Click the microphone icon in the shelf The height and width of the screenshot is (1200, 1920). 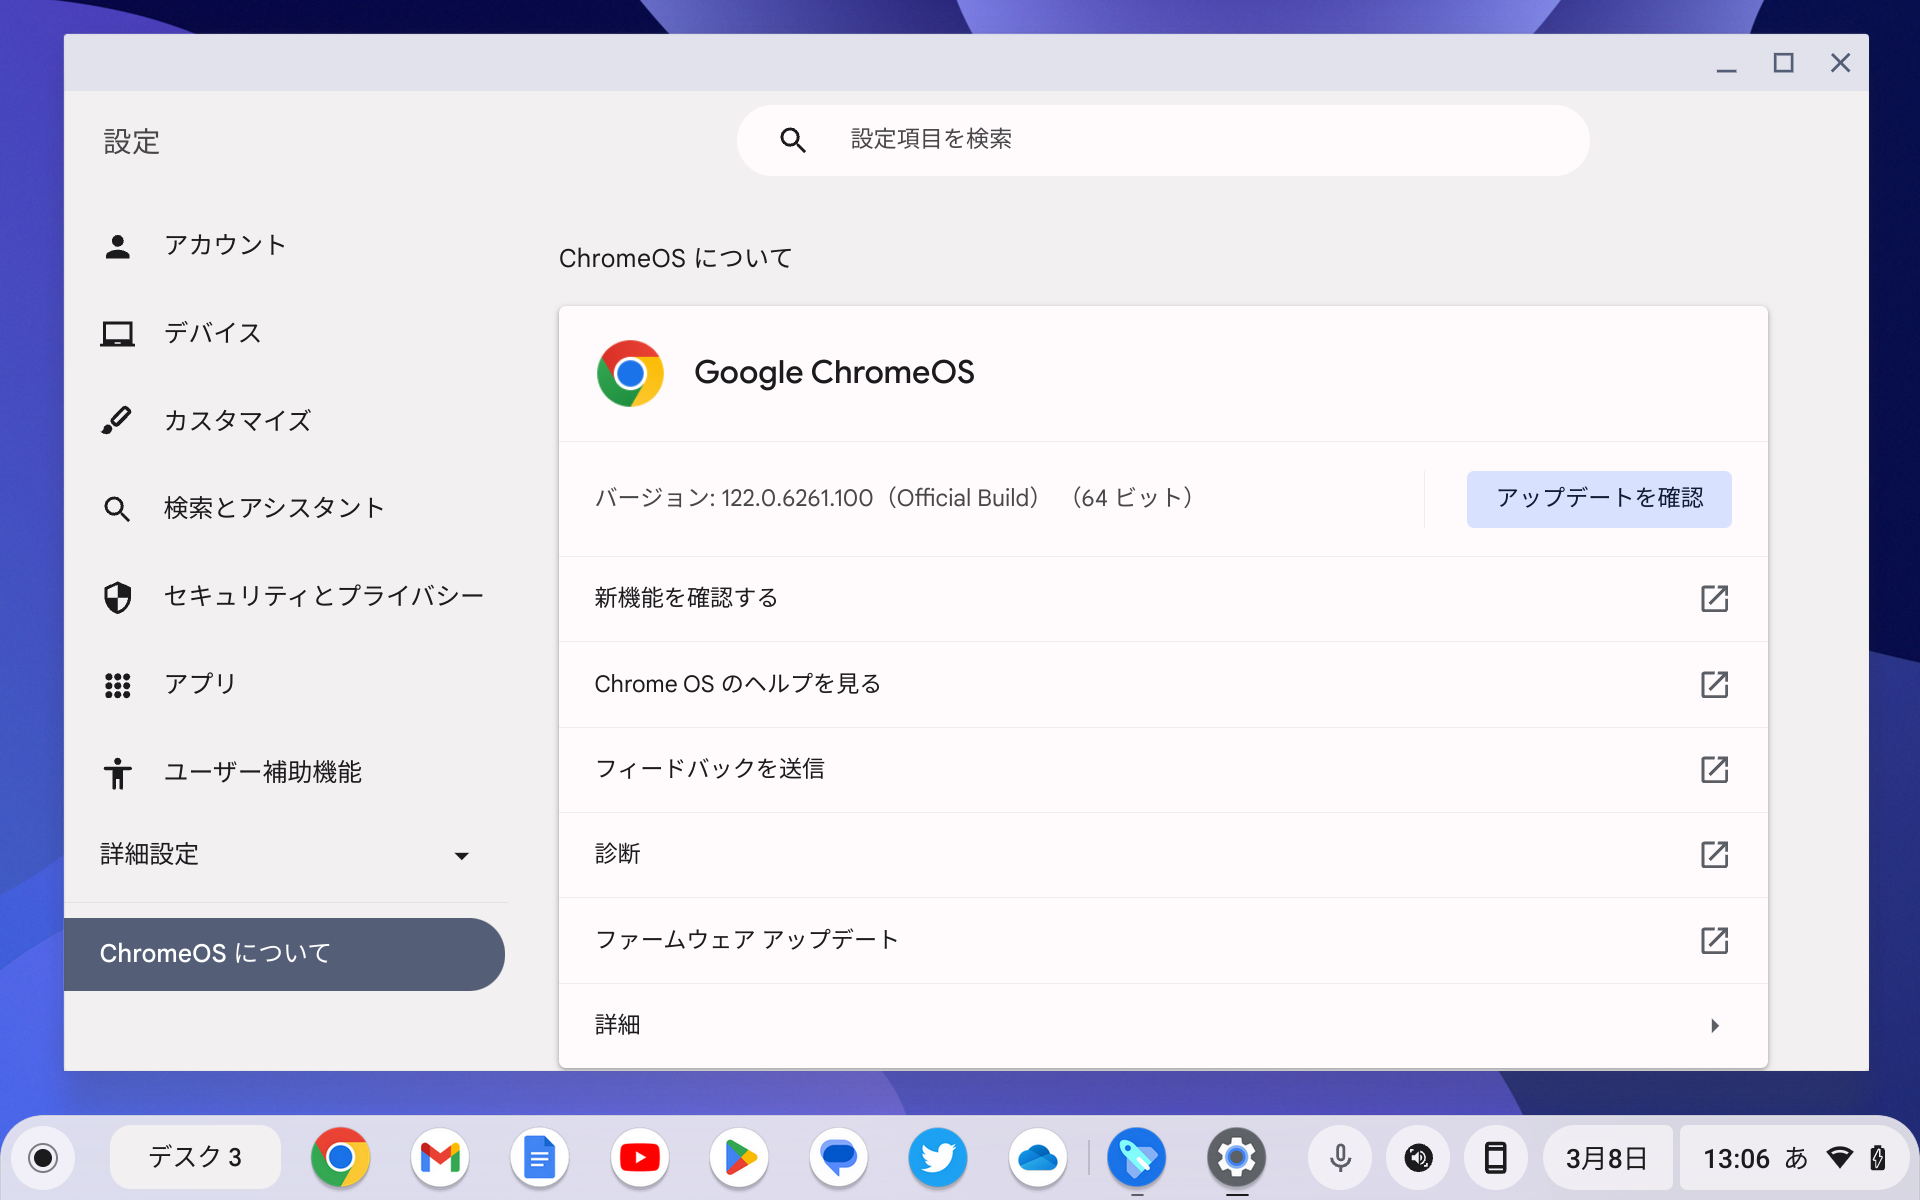pyautogui.click(x=1339, y=1157)
